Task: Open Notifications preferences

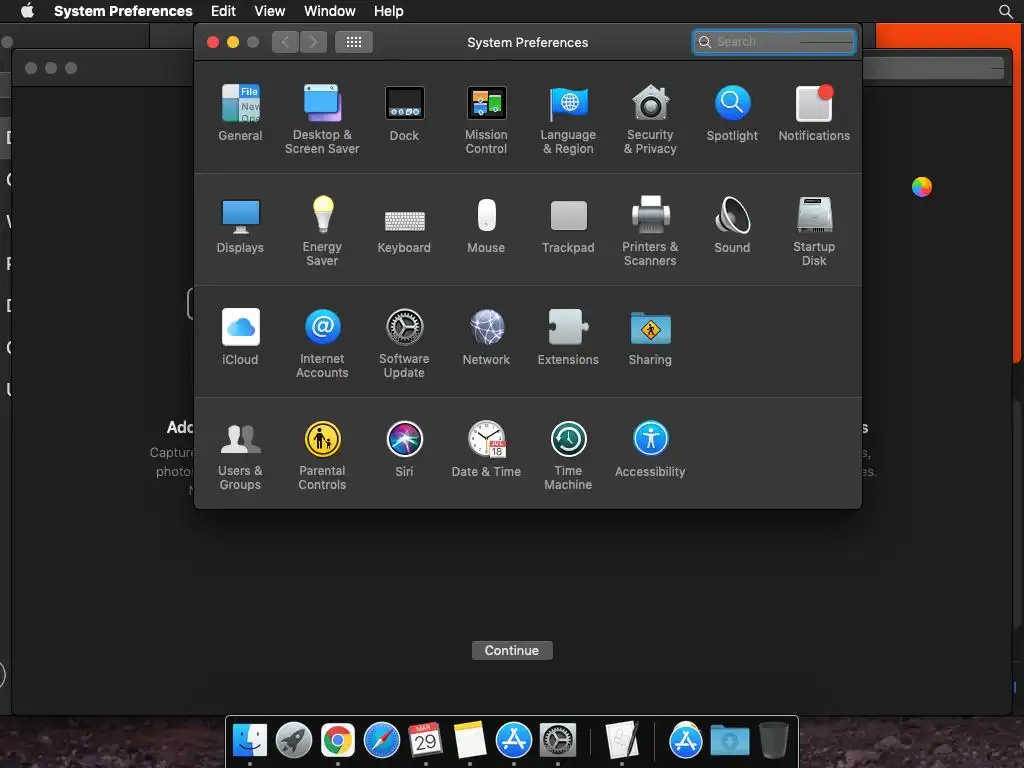Action: (x=814, y=112)
